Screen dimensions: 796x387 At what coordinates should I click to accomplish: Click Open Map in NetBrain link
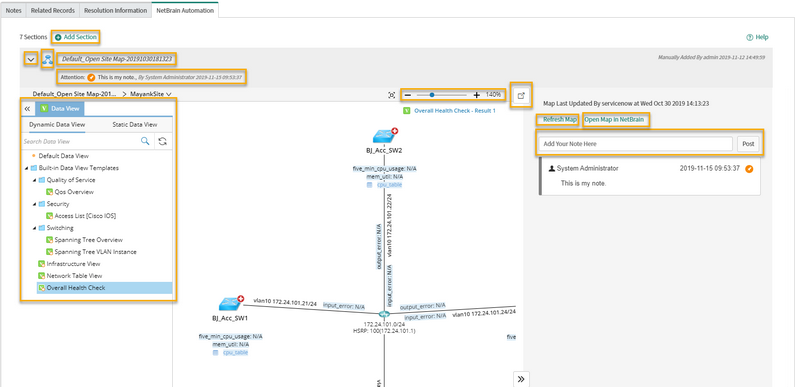(614, 120)
